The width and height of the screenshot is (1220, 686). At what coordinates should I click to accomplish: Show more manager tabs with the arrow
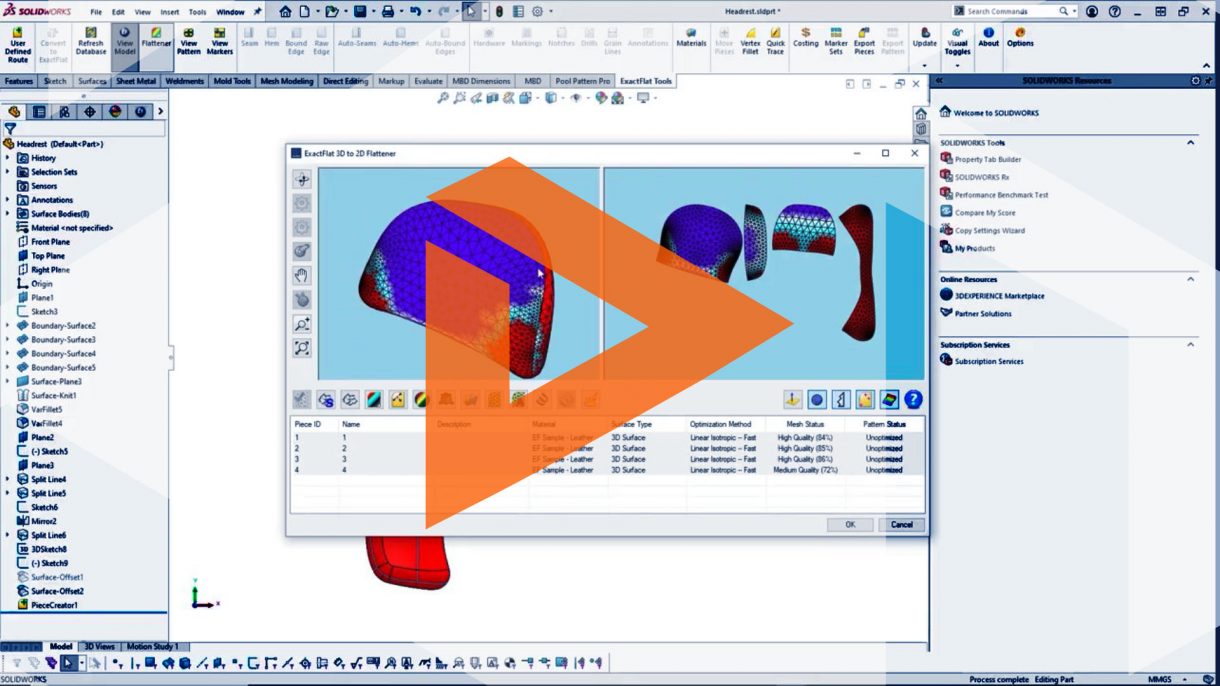click(x=160, y=112)
